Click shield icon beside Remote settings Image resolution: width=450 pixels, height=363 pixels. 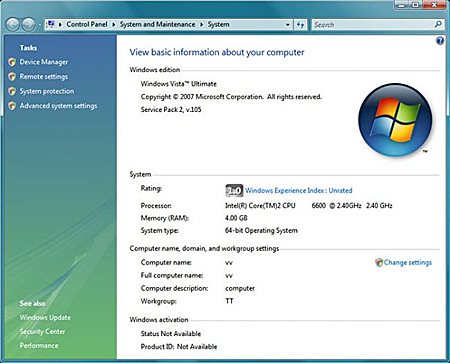12,77
